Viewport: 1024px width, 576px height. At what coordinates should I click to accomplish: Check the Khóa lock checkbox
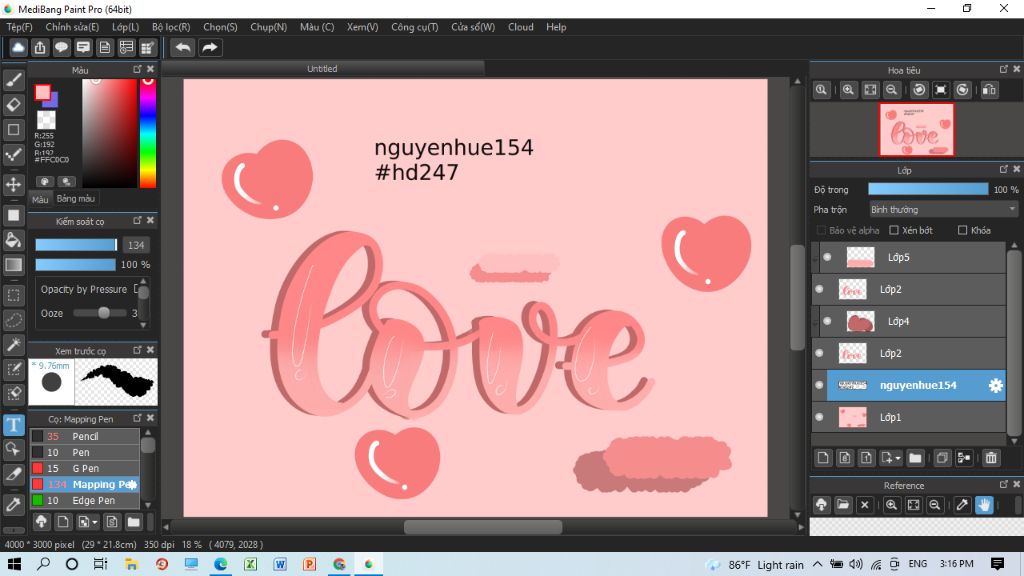(x=962, y=230)
